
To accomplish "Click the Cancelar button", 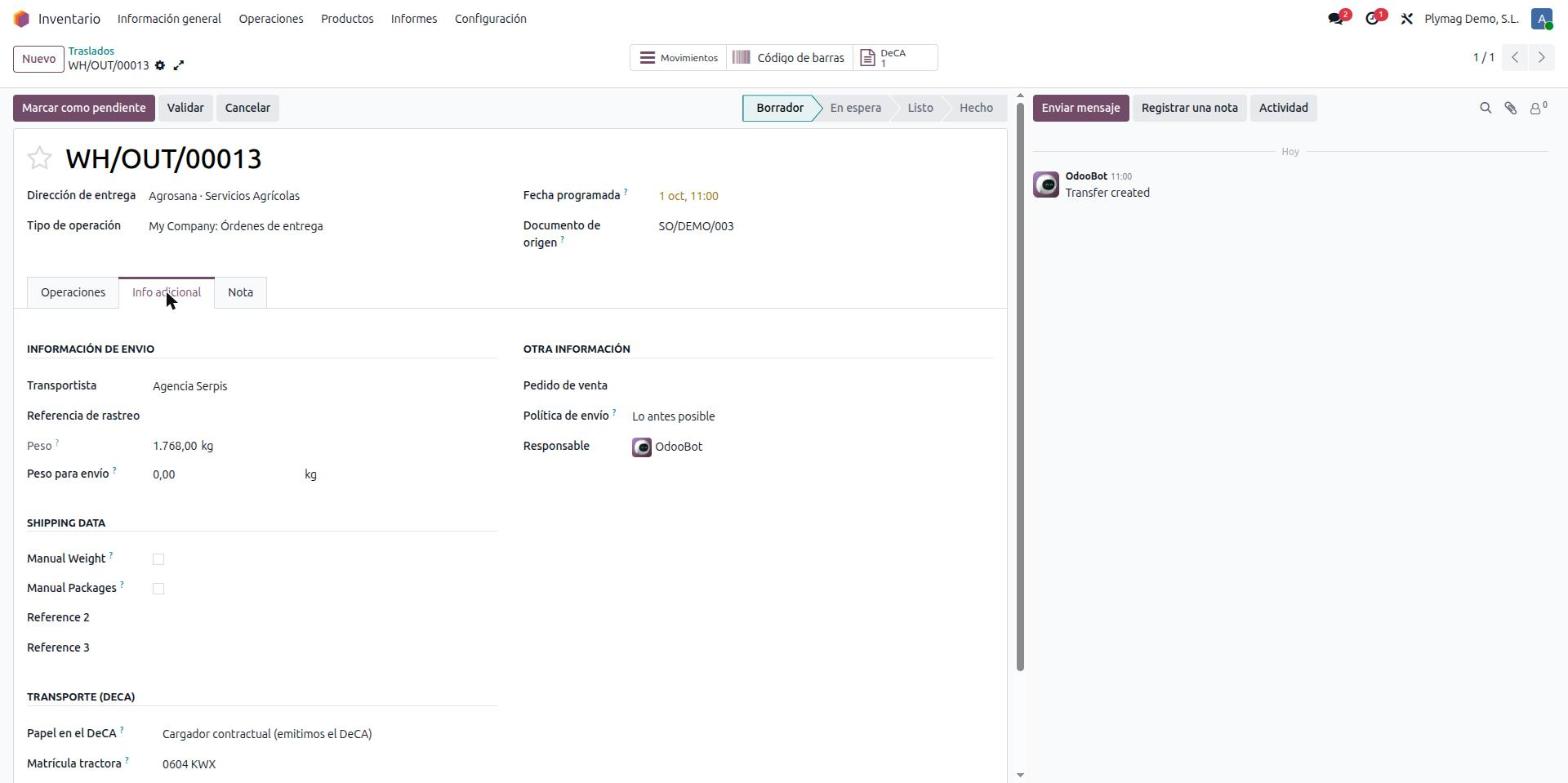I will (247, 108).
